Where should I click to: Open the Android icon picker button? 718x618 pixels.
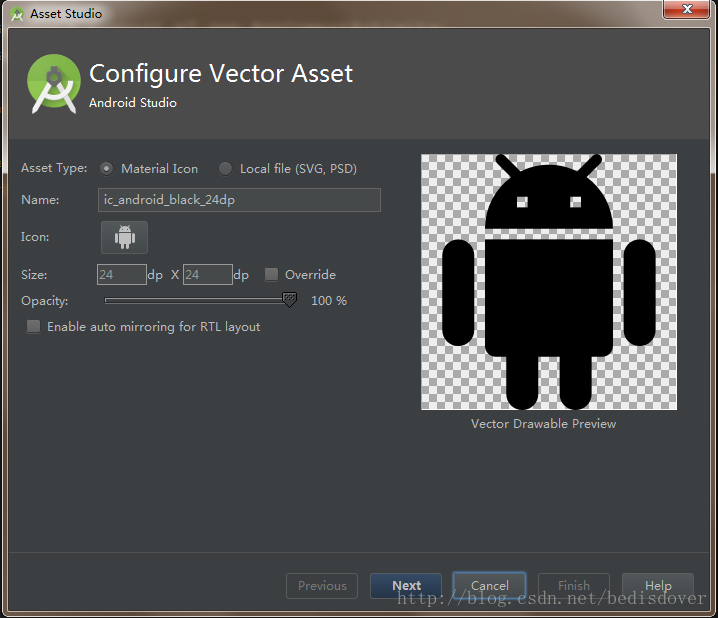(124, 237)
